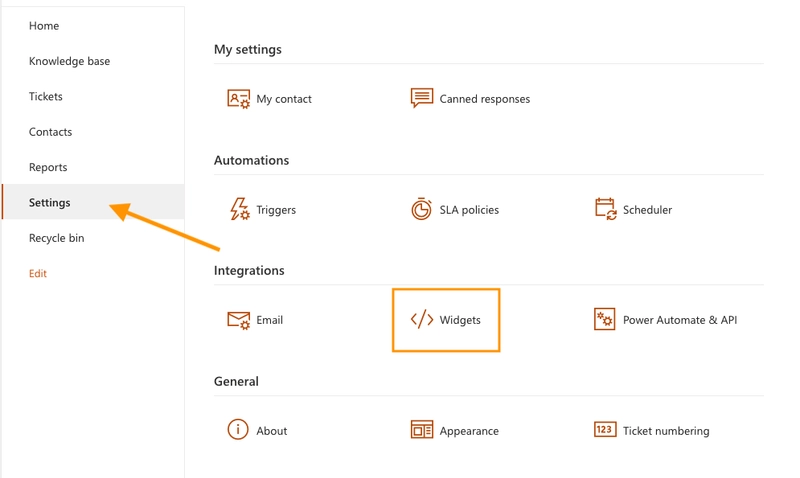Go to Home in sidebar
The image size is (800, 478).
(44, 26)
